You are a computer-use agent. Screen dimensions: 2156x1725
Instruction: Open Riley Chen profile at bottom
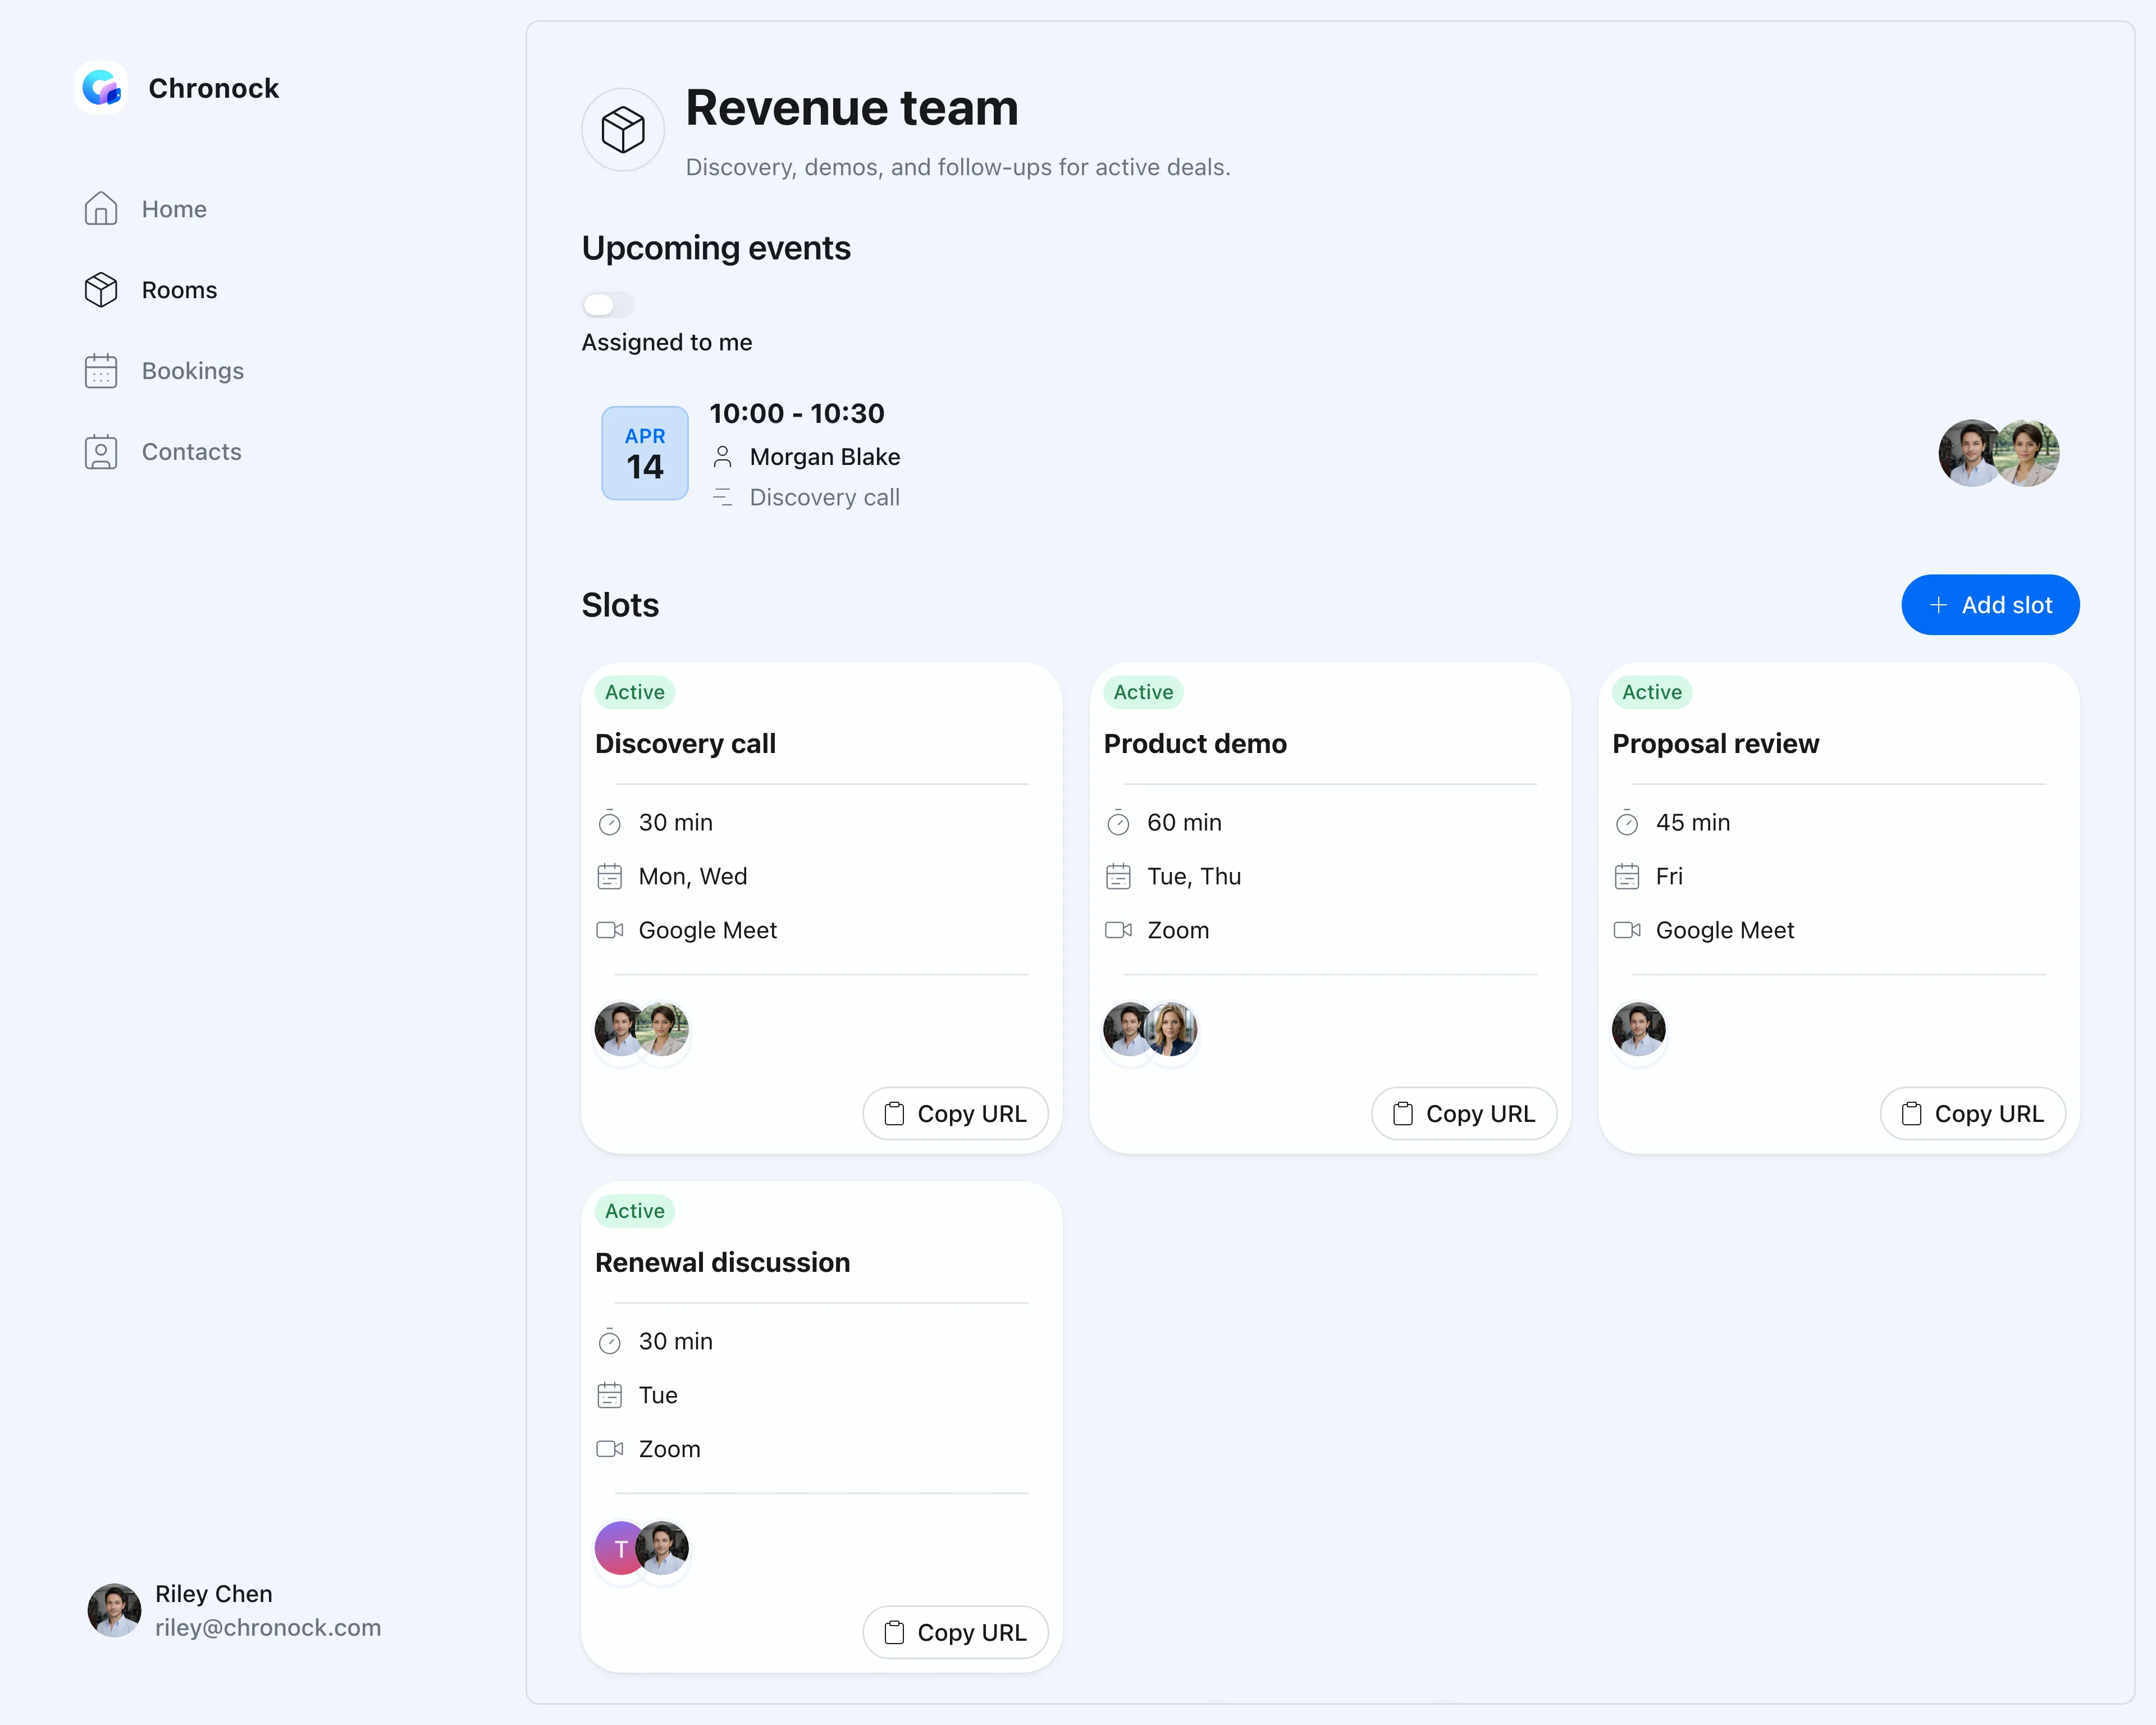point(234,1610)
